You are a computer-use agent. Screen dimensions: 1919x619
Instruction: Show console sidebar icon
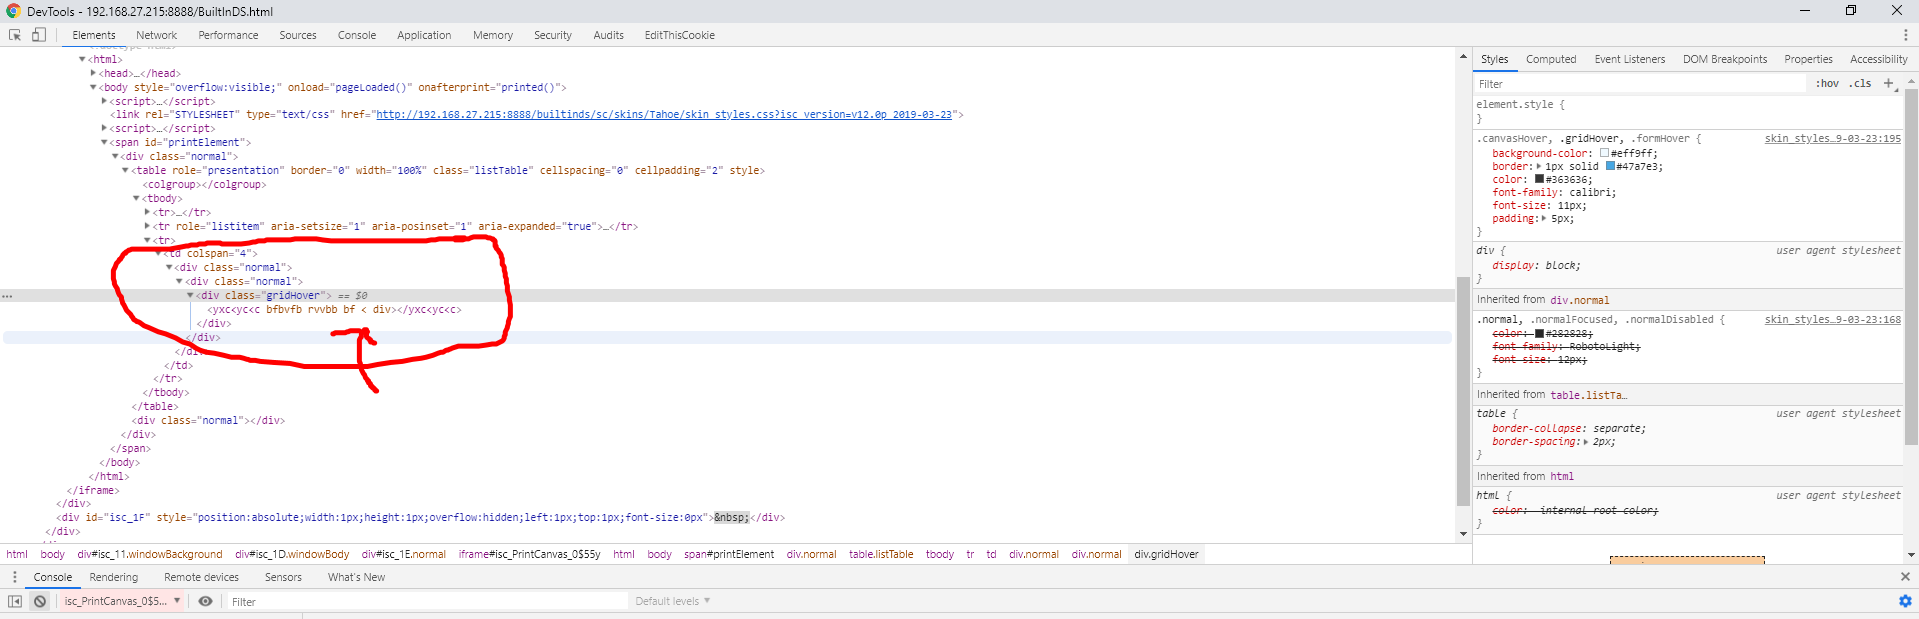15,601
